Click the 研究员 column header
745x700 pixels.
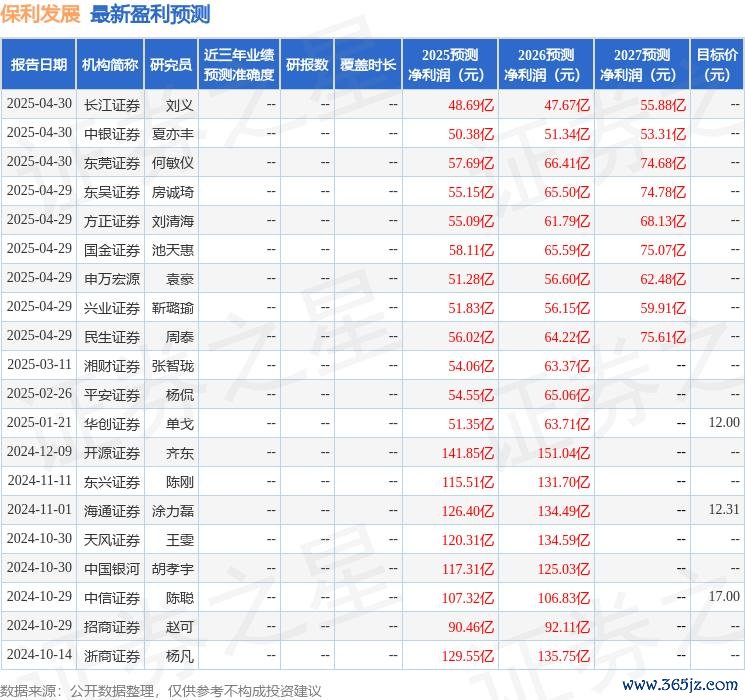(x=171, y=65)
